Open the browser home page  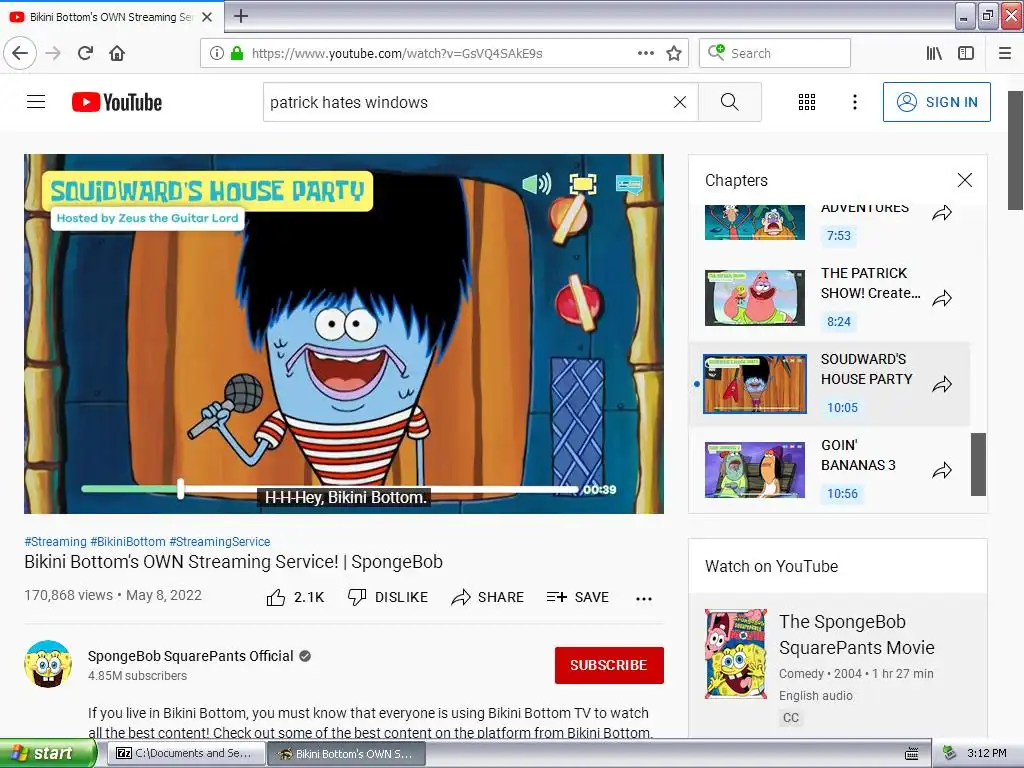117,53
